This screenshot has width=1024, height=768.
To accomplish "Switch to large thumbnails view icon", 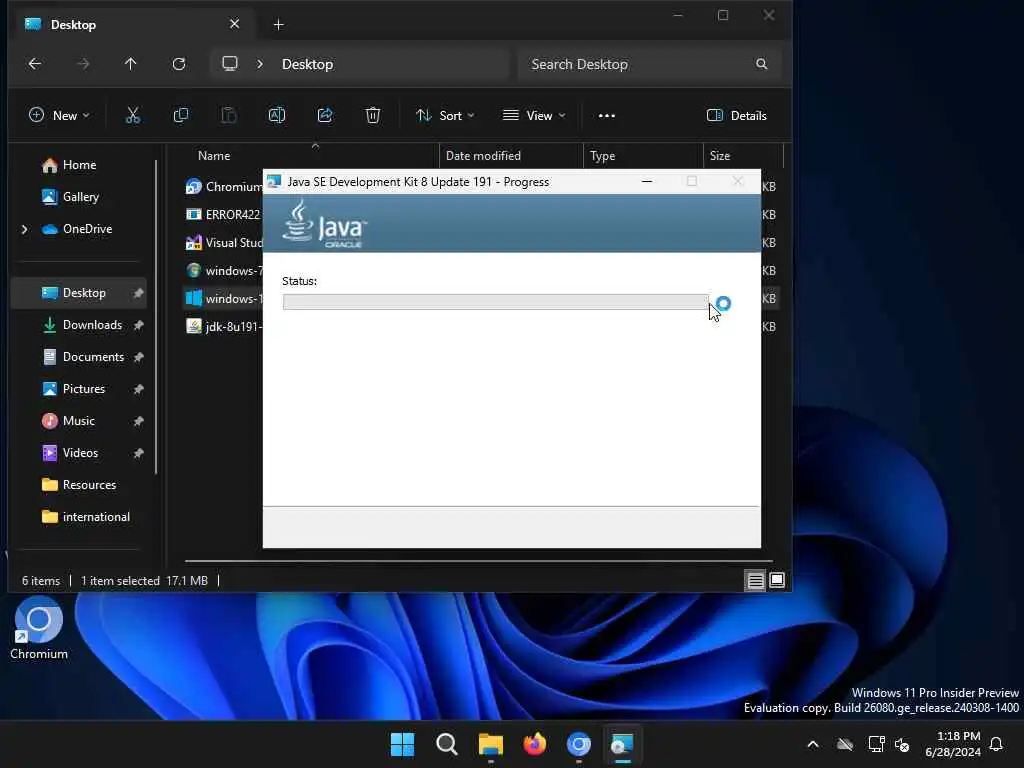I will pos(777,581).
